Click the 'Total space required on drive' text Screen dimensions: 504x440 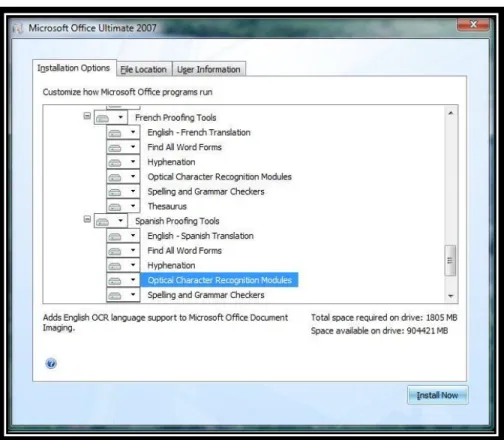[384, 318]
